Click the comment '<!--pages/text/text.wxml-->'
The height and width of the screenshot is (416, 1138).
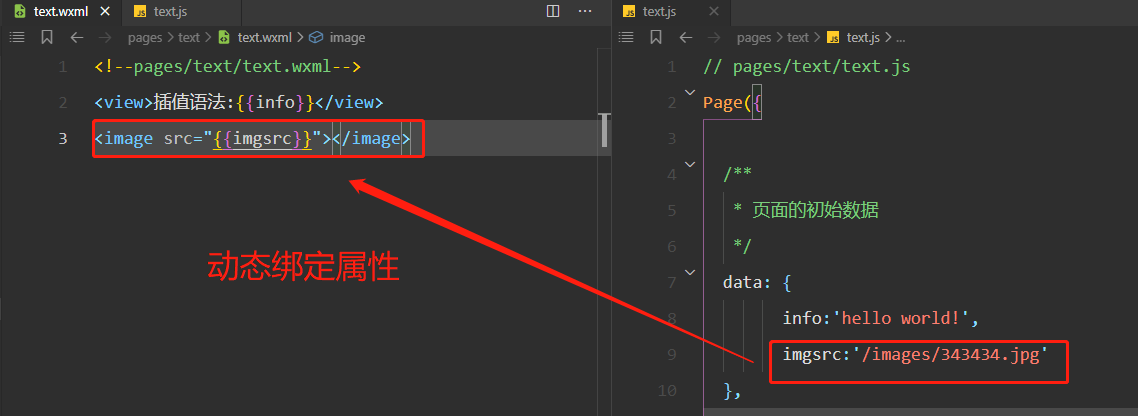coord(228,68)
